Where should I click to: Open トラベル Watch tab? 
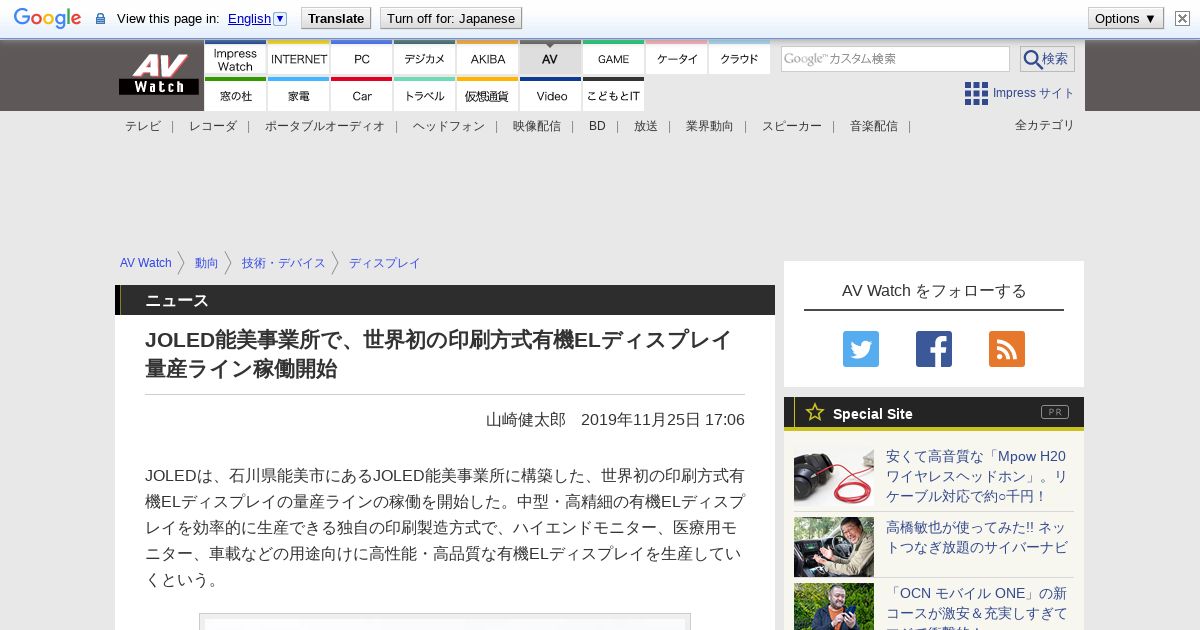click(425, 95)
